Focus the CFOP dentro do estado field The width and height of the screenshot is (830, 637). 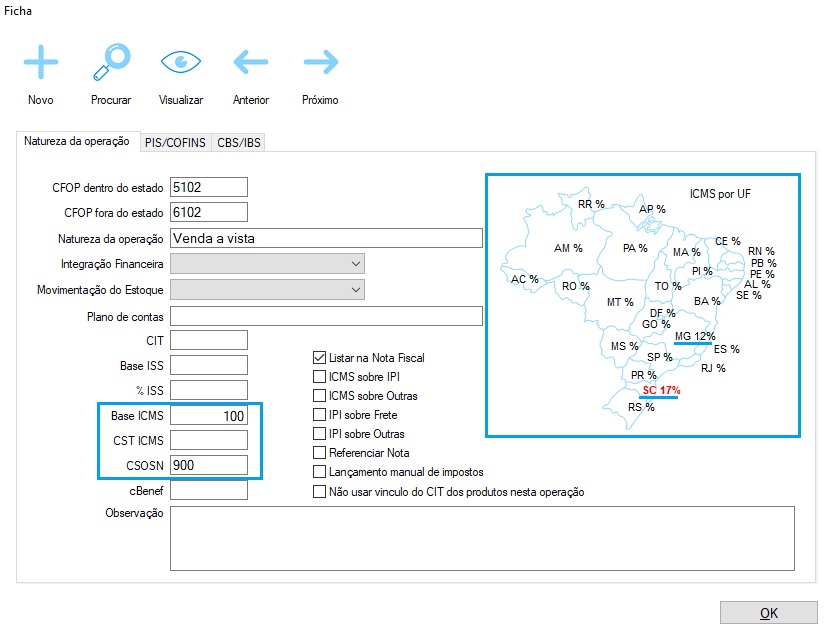point(209,187)
